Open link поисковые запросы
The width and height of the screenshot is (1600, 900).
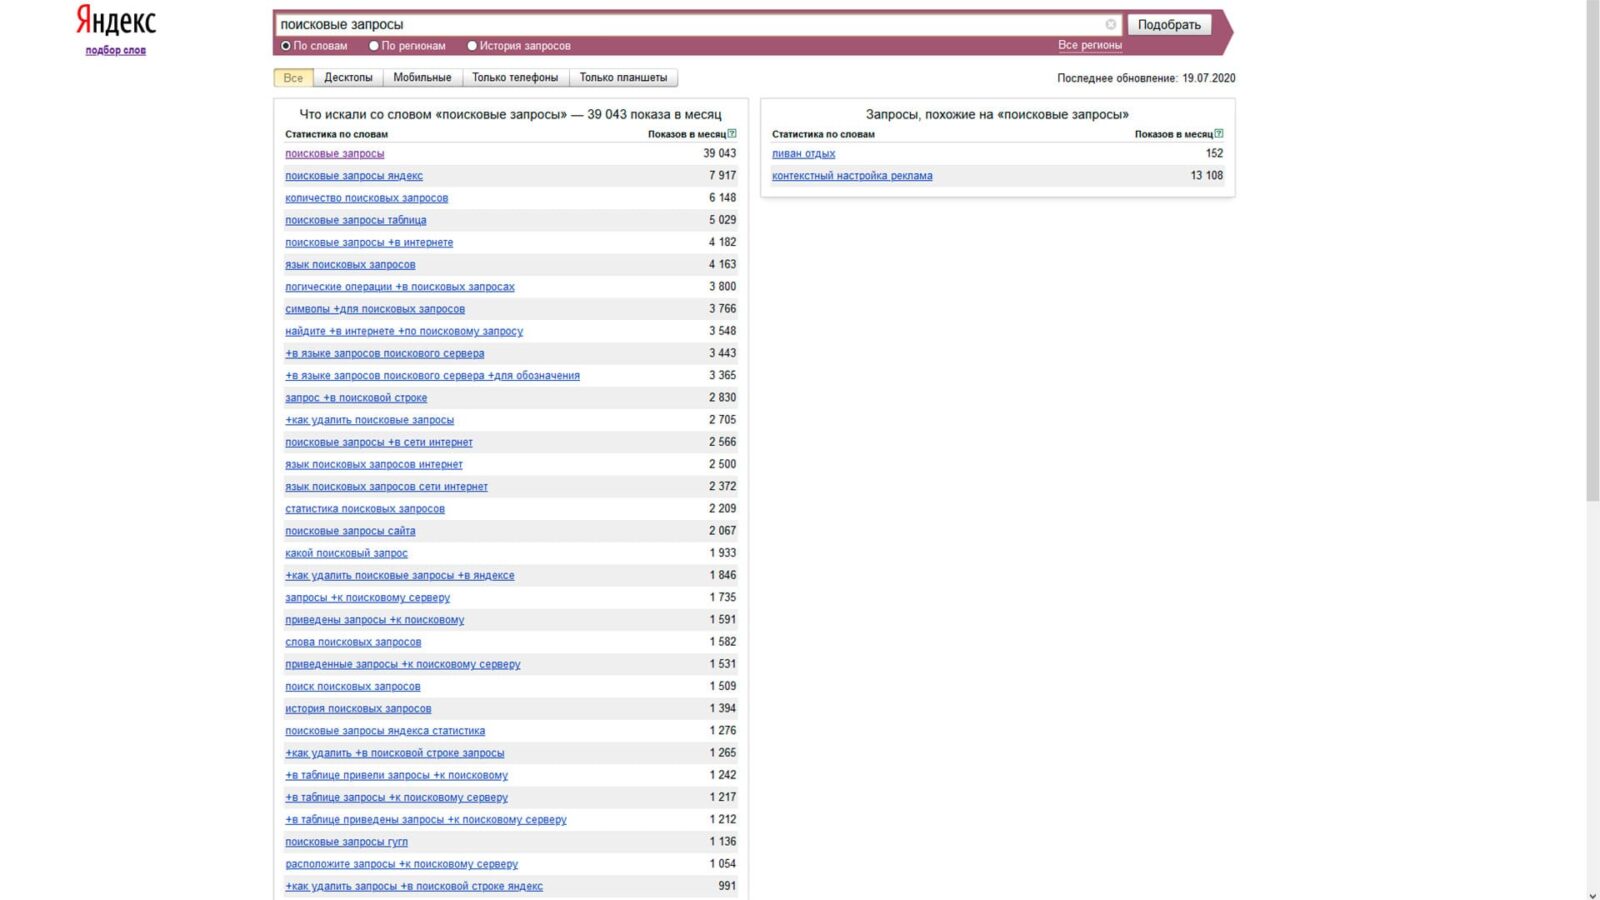click(334, 154)
